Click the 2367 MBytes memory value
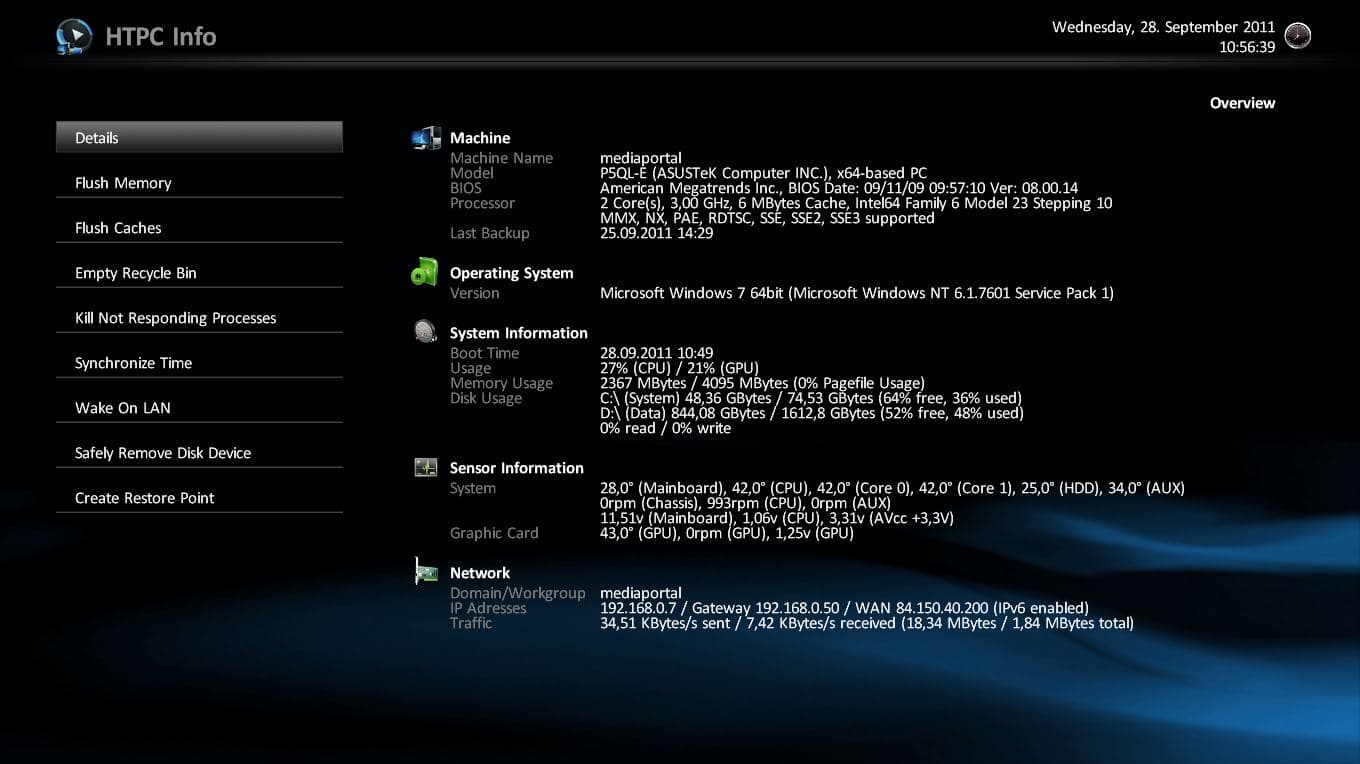The height and width of the screenshot is (764, 1360). click(762, 383)
